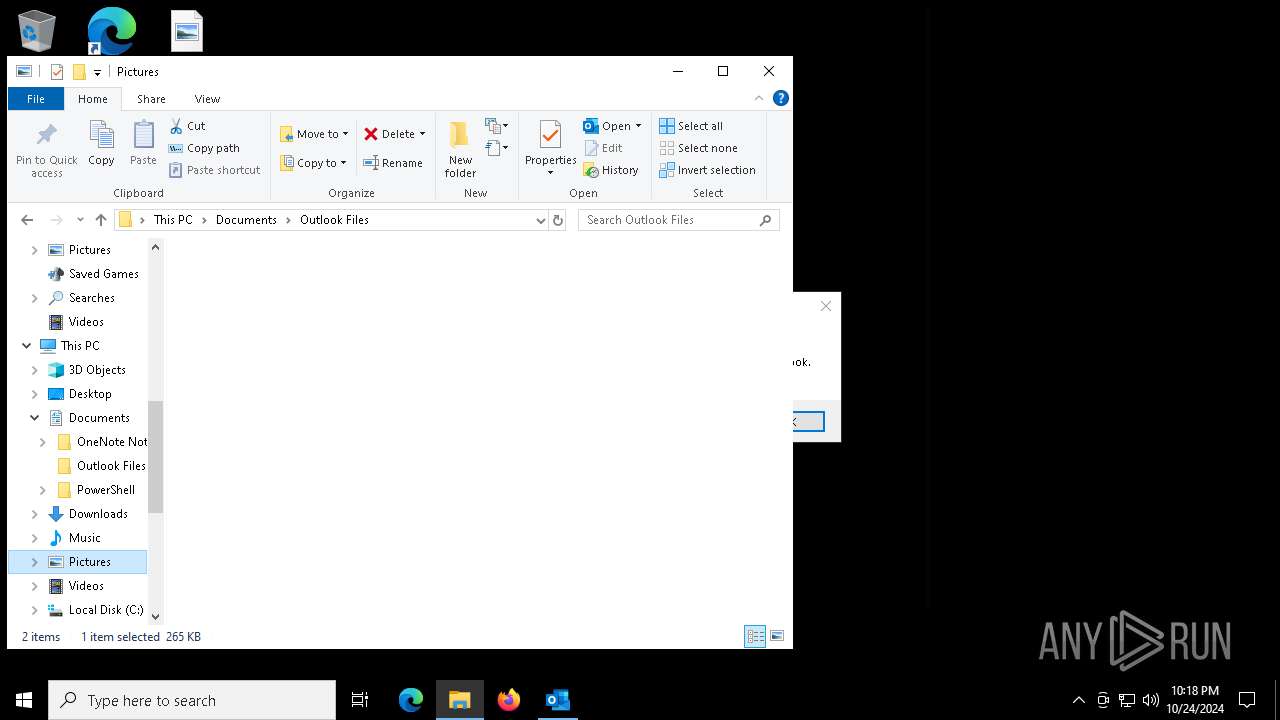
Task: Expand Delete options arrow
Action: (x=422, y=134)
